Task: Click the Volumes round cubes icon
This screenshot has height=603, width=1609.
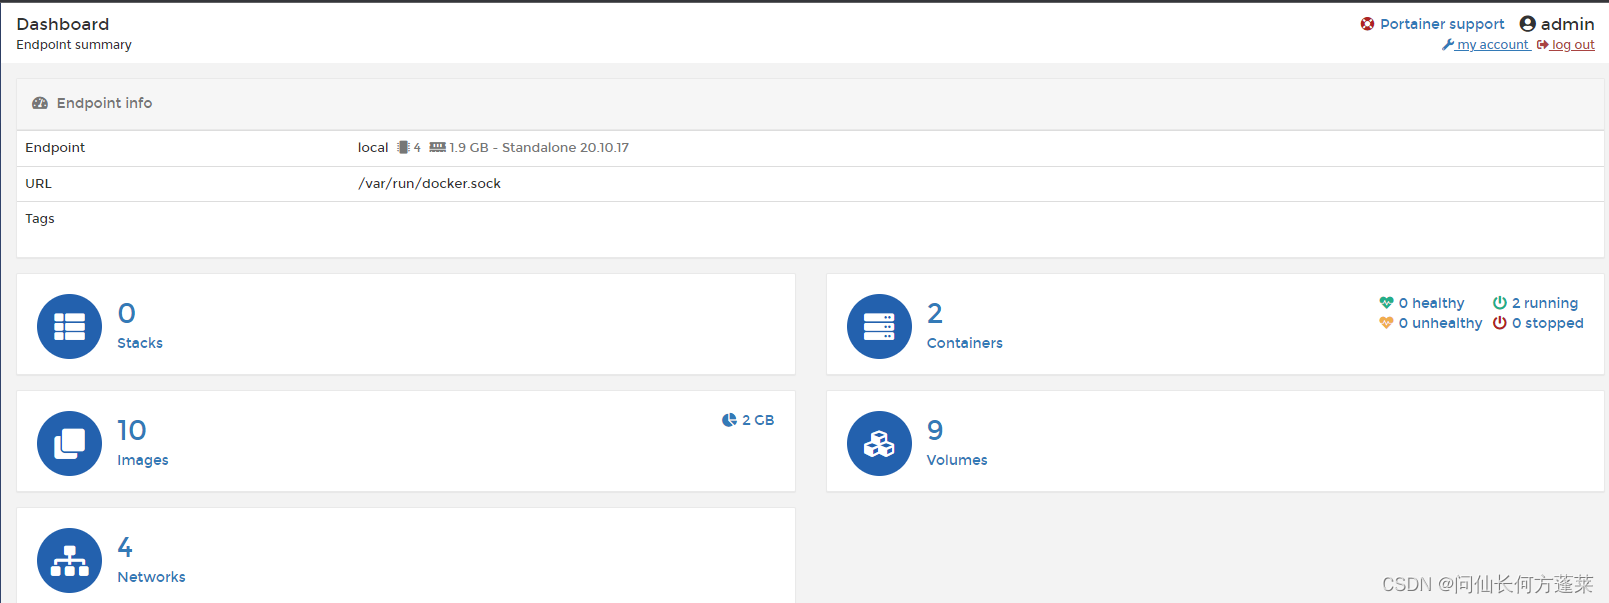Action: (x=879, y=443)
